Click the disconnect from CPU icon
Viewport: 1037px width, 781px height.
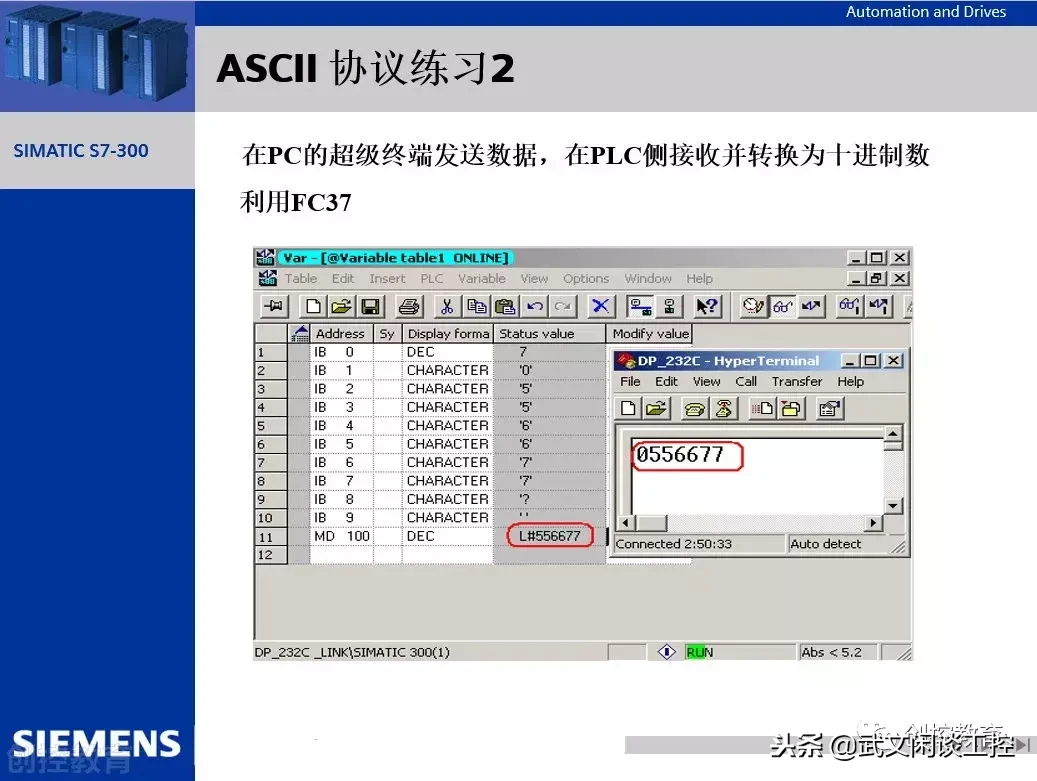[x=669, y=306]
